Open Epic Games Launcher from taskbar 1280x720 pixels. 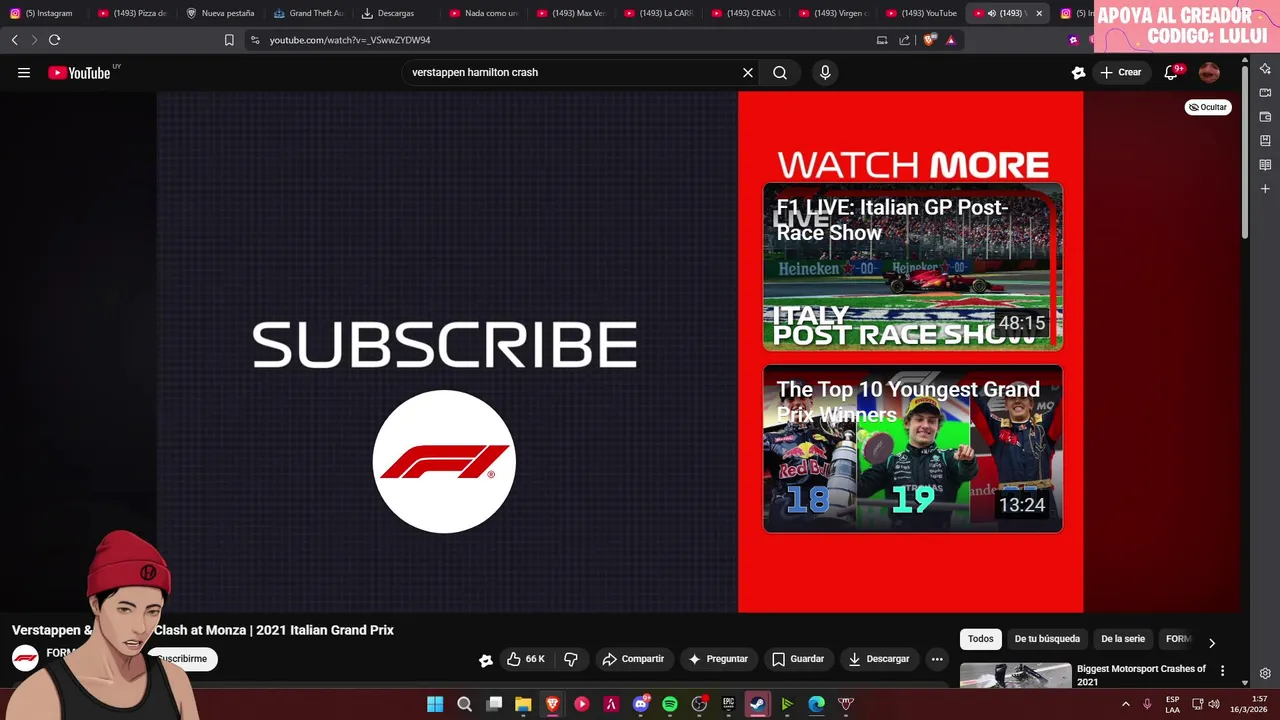(729, 704)
